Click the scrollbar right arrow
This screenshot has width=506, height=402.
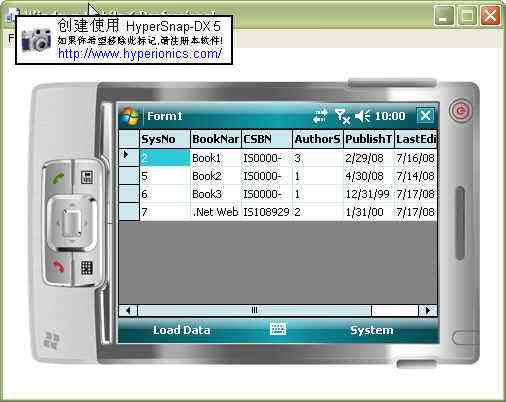click(428, 311)
